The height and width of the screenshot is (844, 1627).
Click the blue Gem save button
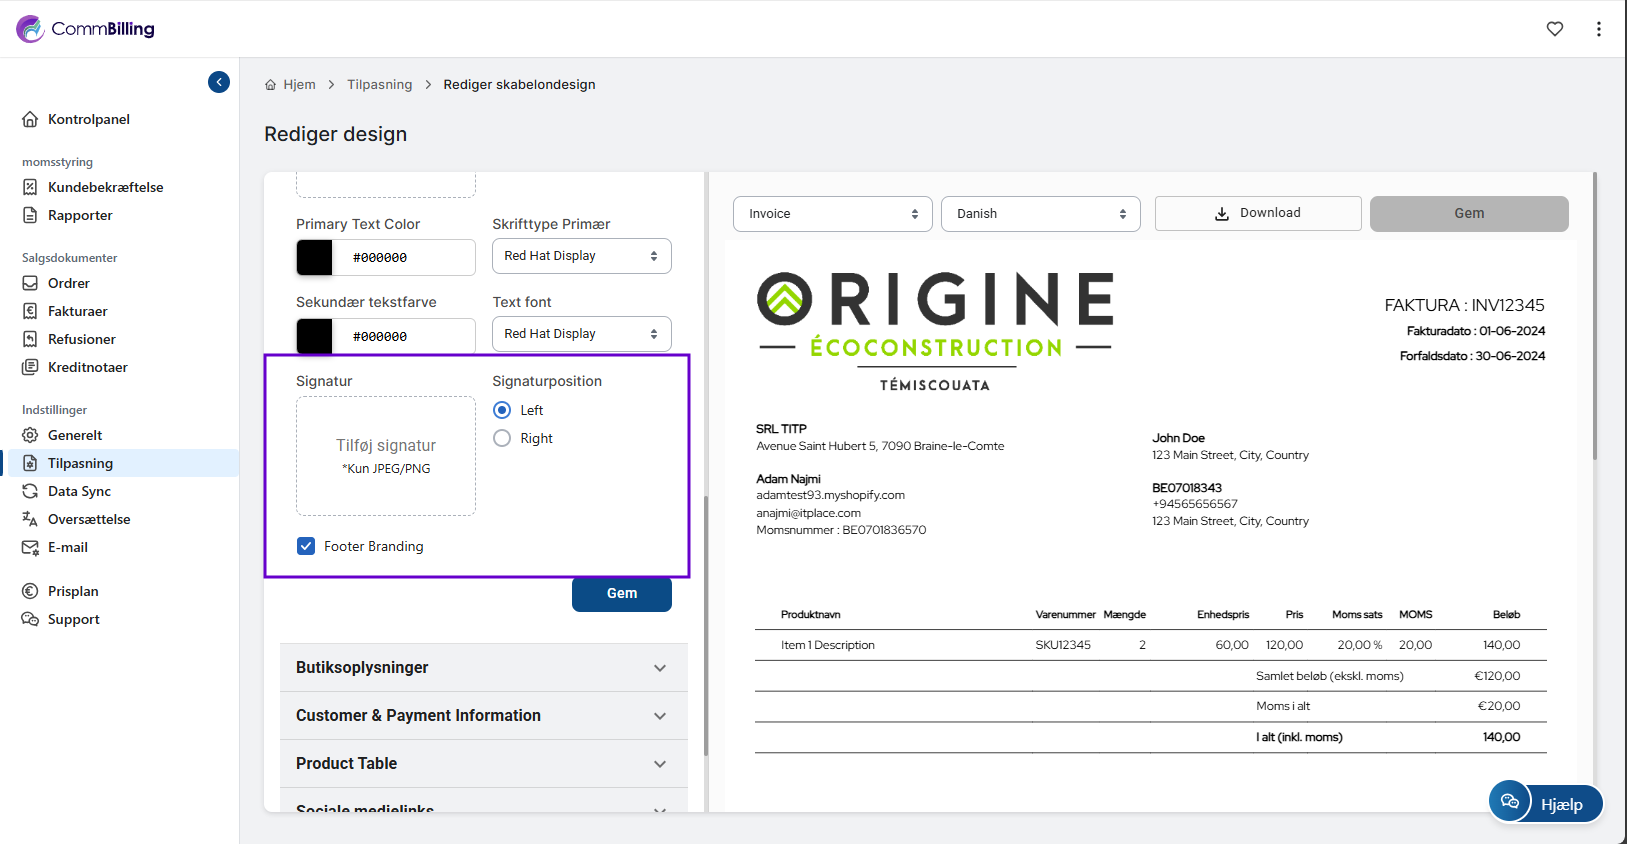coord(621,594)
